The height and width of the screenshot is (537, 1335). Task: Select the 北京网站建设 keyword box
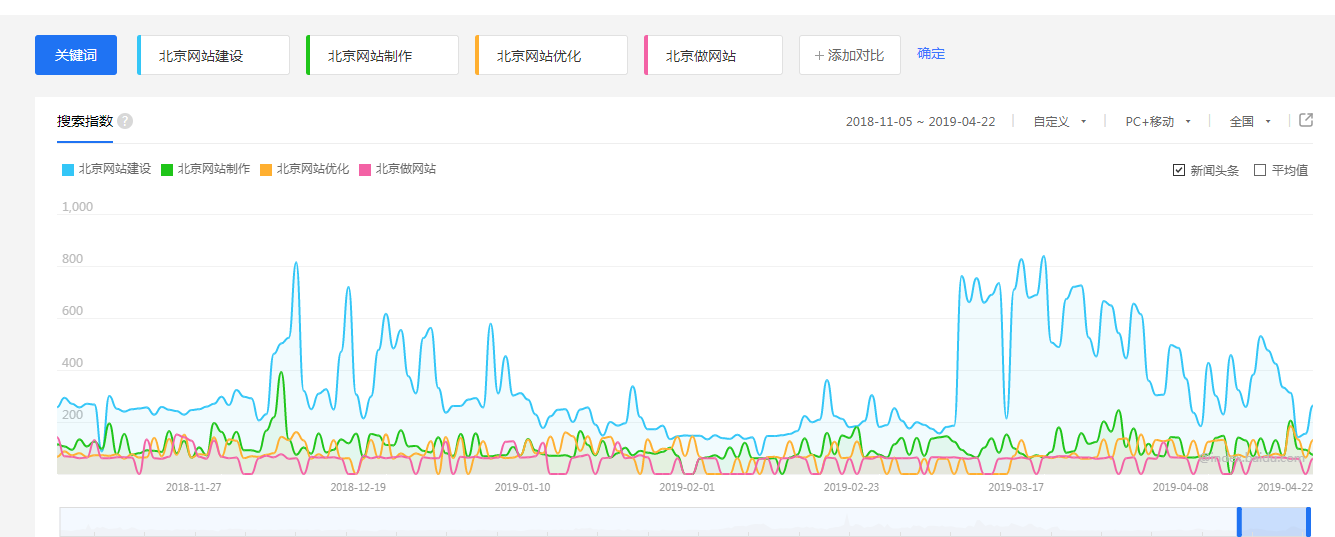coord(213,55)
